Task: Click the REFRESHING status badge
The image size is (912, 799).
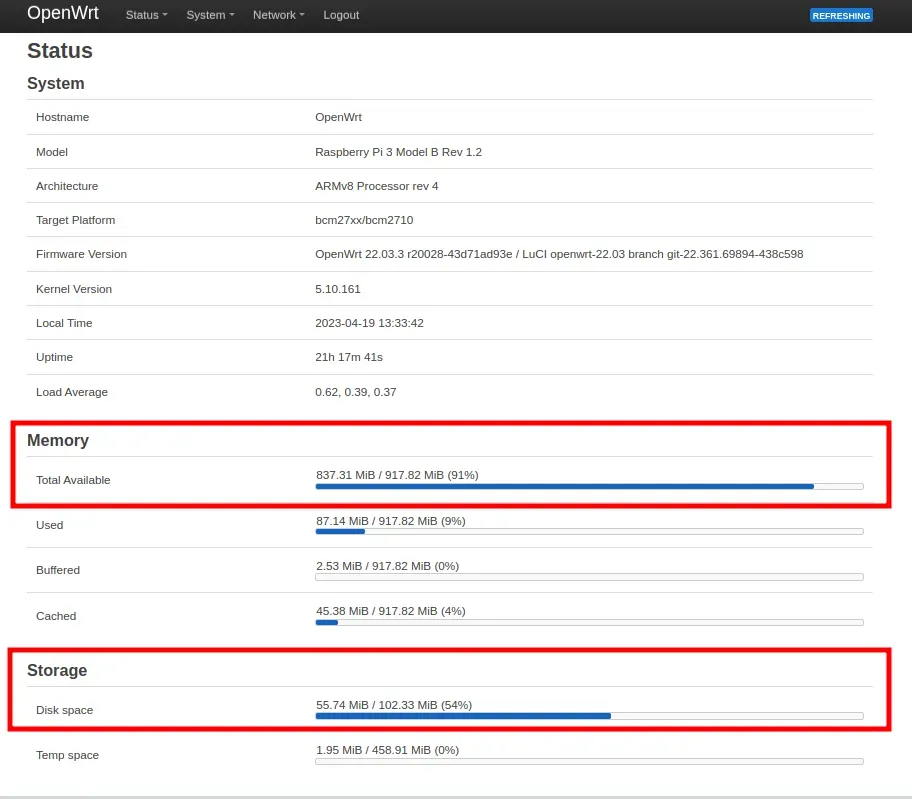Action: coord(841,16)
